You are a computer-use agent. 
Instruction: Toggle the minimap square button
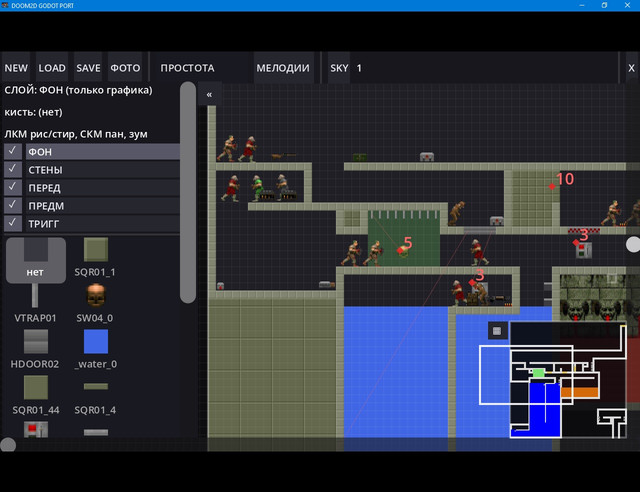click(x=497, y=331)
